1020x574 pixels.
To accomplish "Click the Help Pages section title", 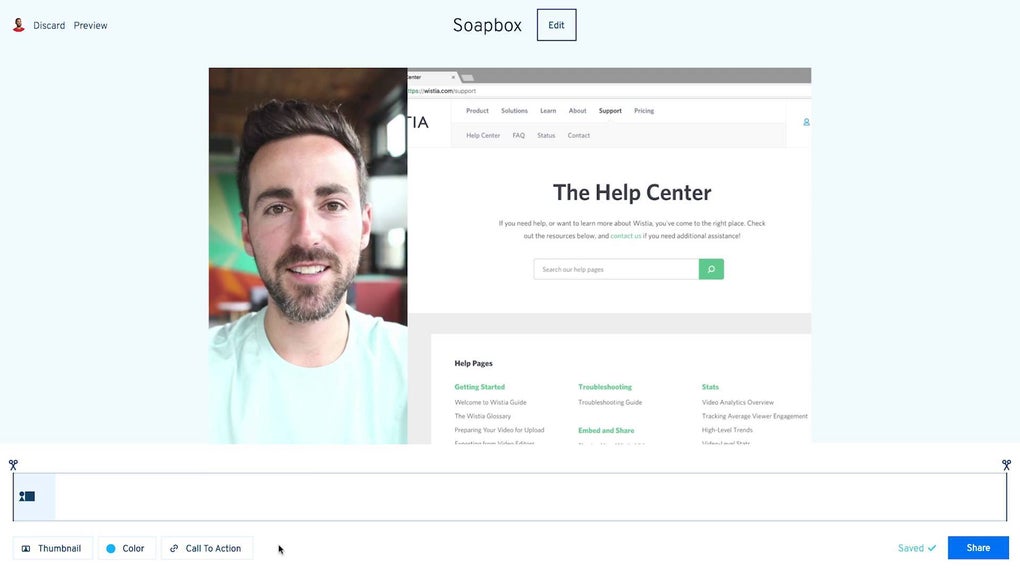I will pyautogui.click(x=474, y=363).
